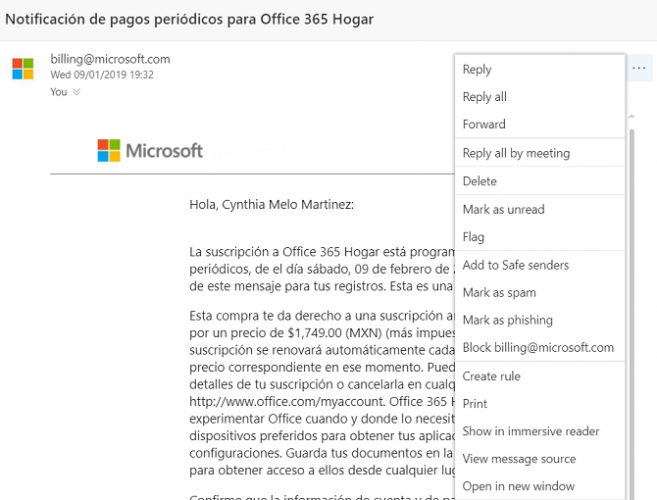
Task: Select Reply all by meeting
Action: 540,153
